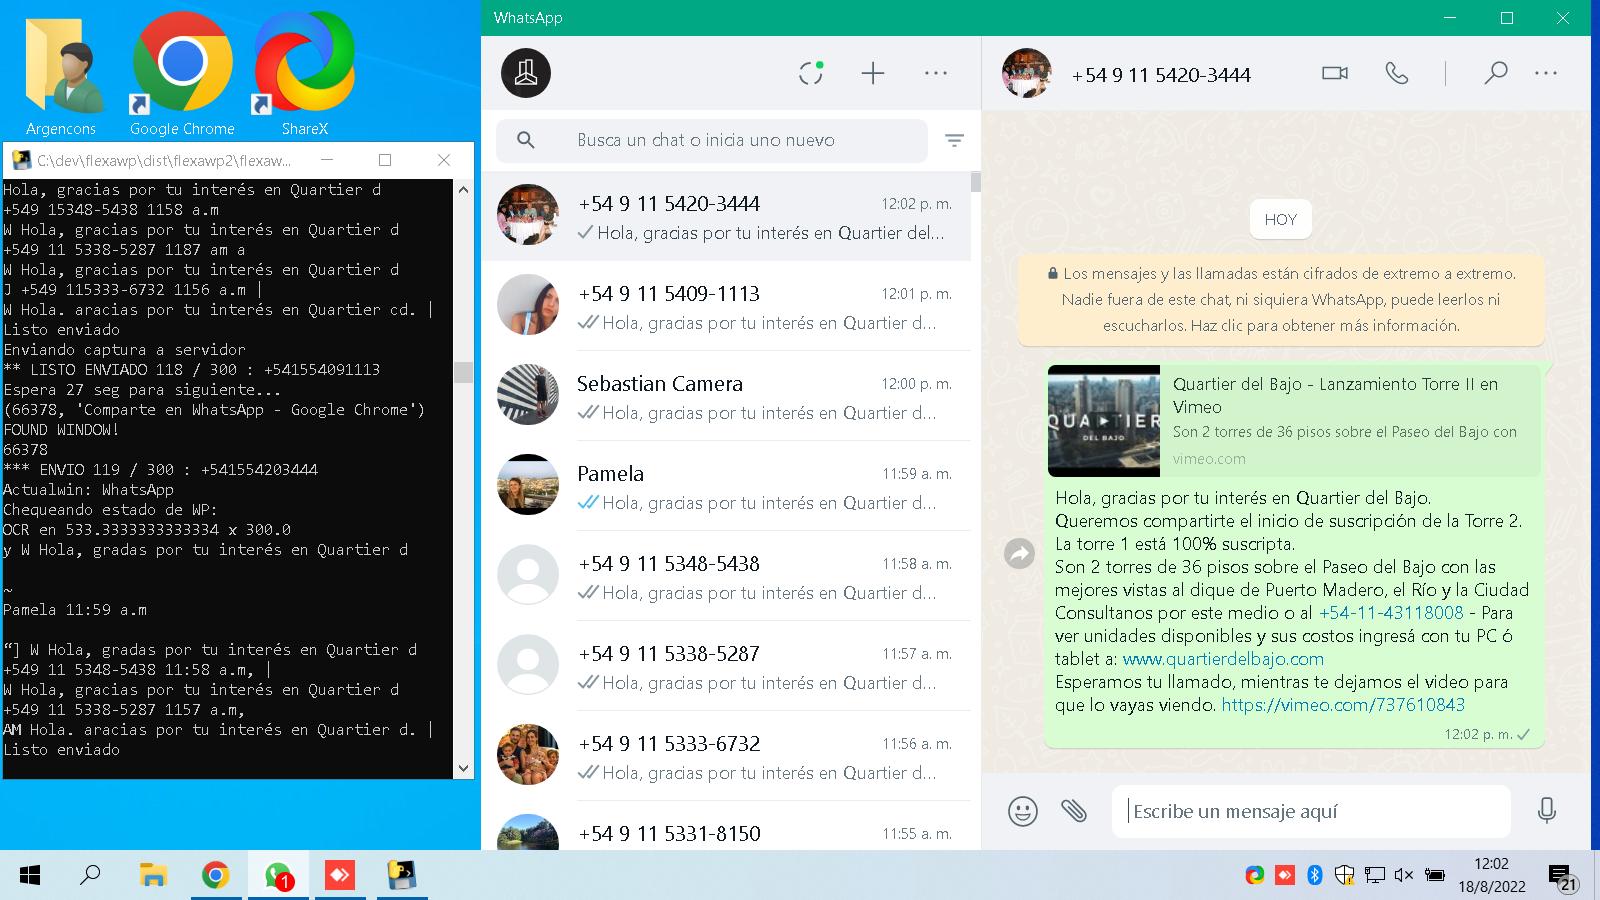The height and width of the screenshot is (900, 1600).
Task: Switch to the Python console taskbar icon
Action: [402, 876]
